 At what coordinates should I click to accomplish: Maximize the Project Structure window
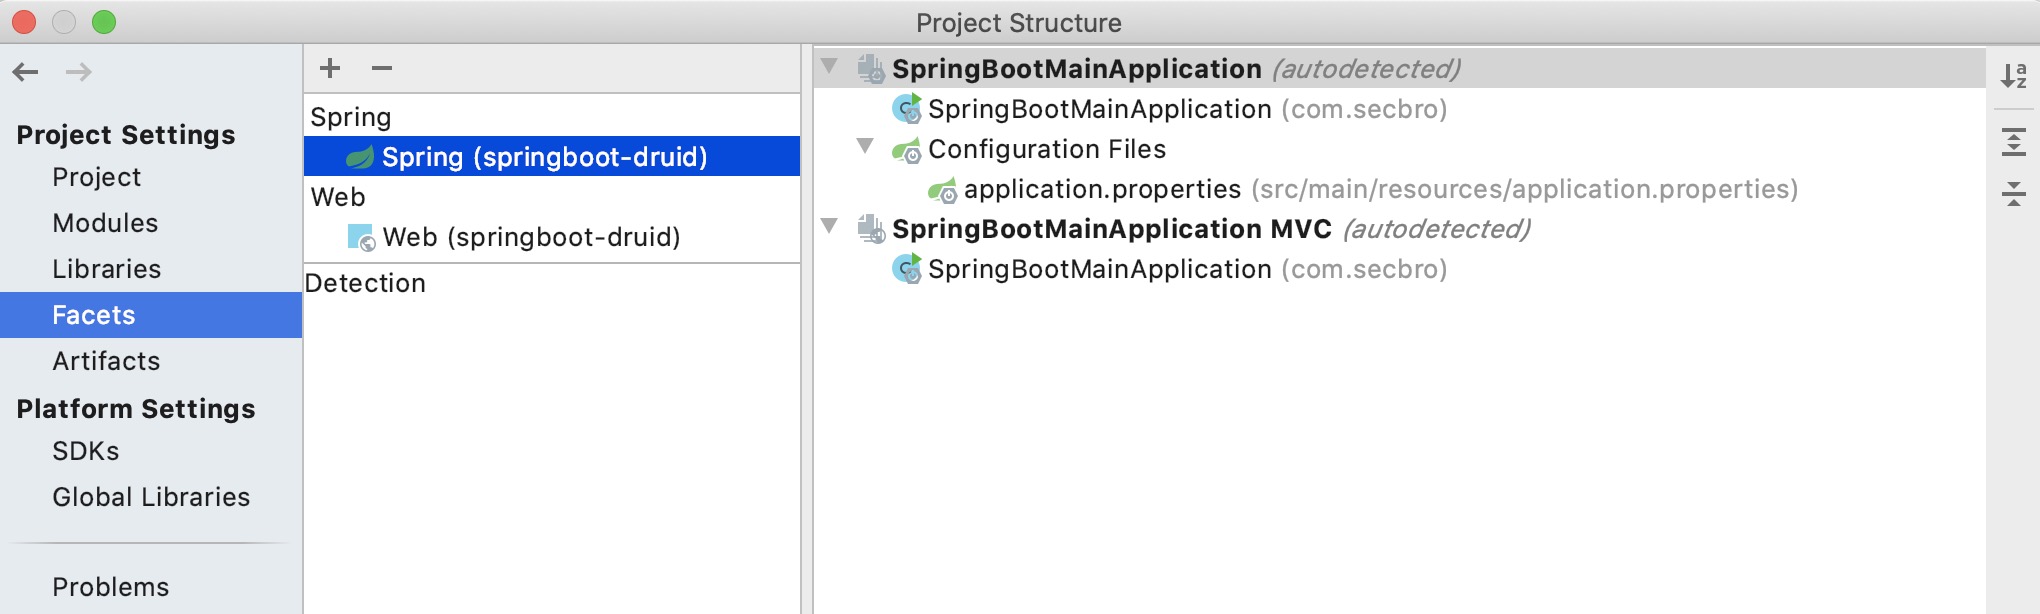(x=104, y=22)
